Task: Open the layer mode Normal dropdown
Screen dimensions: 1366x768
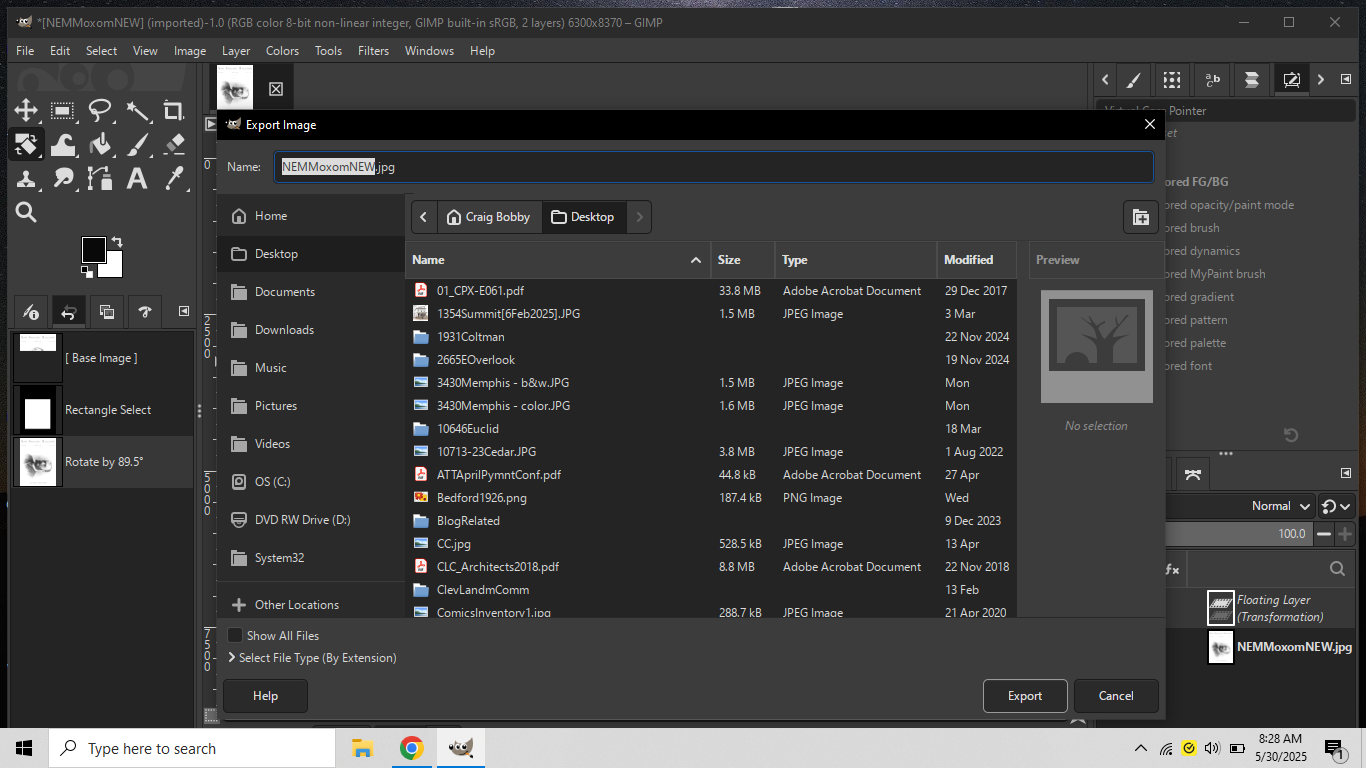Action: 1280,506
